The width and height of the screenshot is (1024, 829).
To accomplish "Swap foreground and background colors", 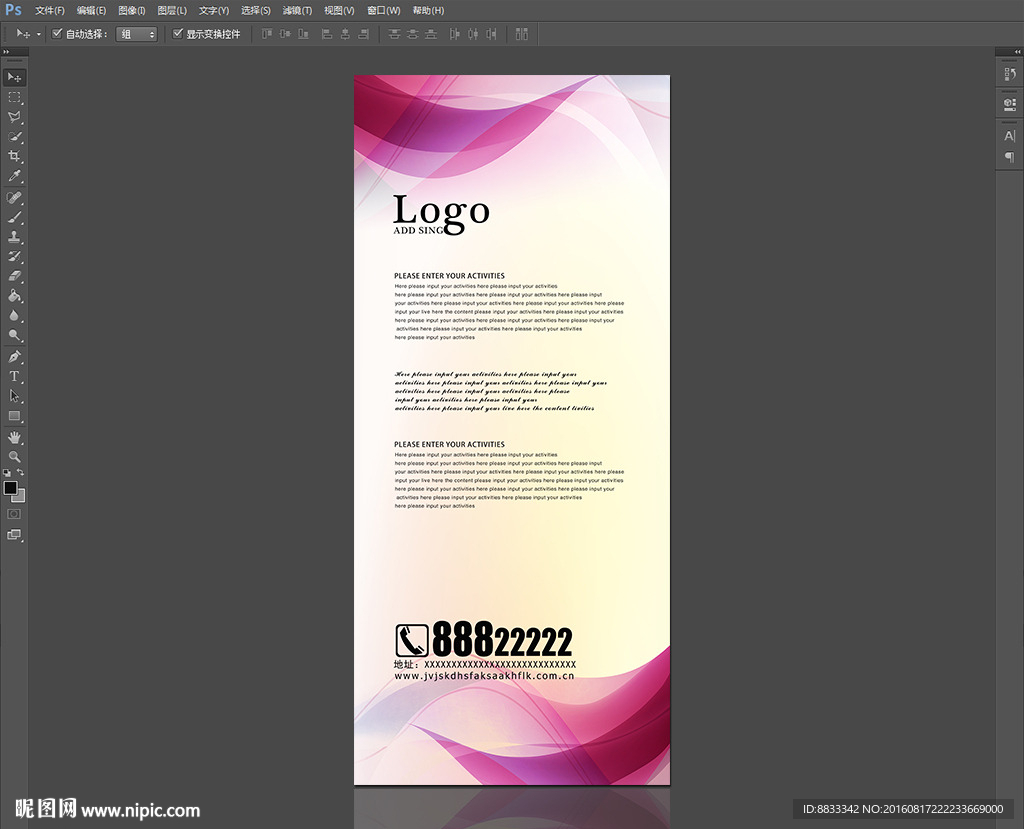I will click(20, 472).
